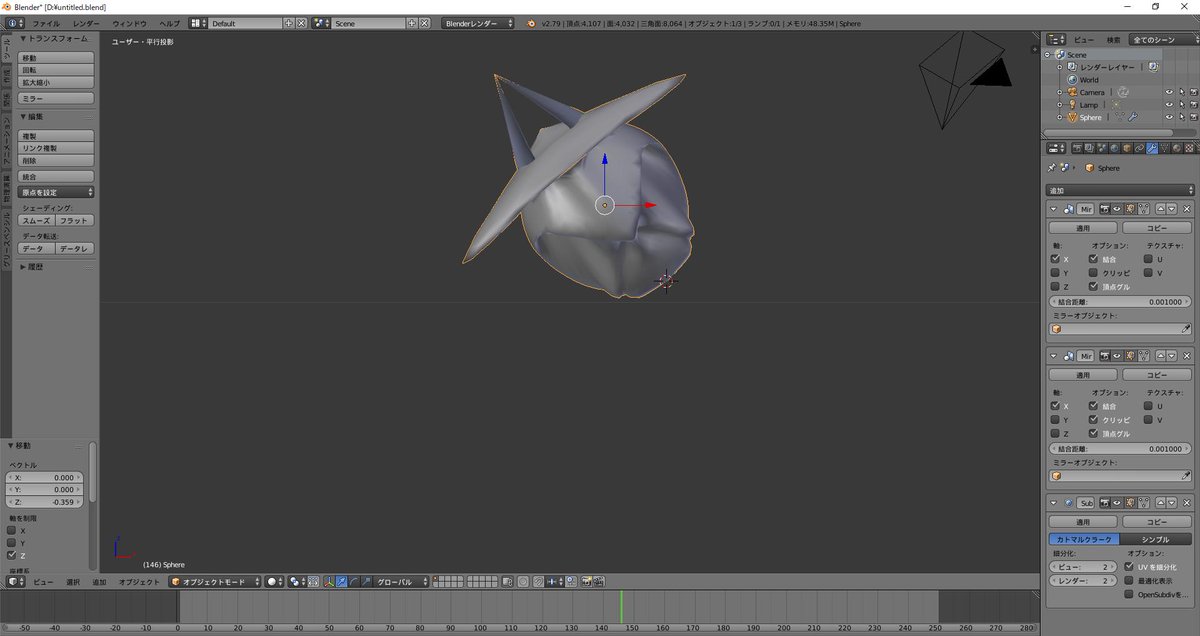Click the ビュー subdivision level field

(1083, 566)
